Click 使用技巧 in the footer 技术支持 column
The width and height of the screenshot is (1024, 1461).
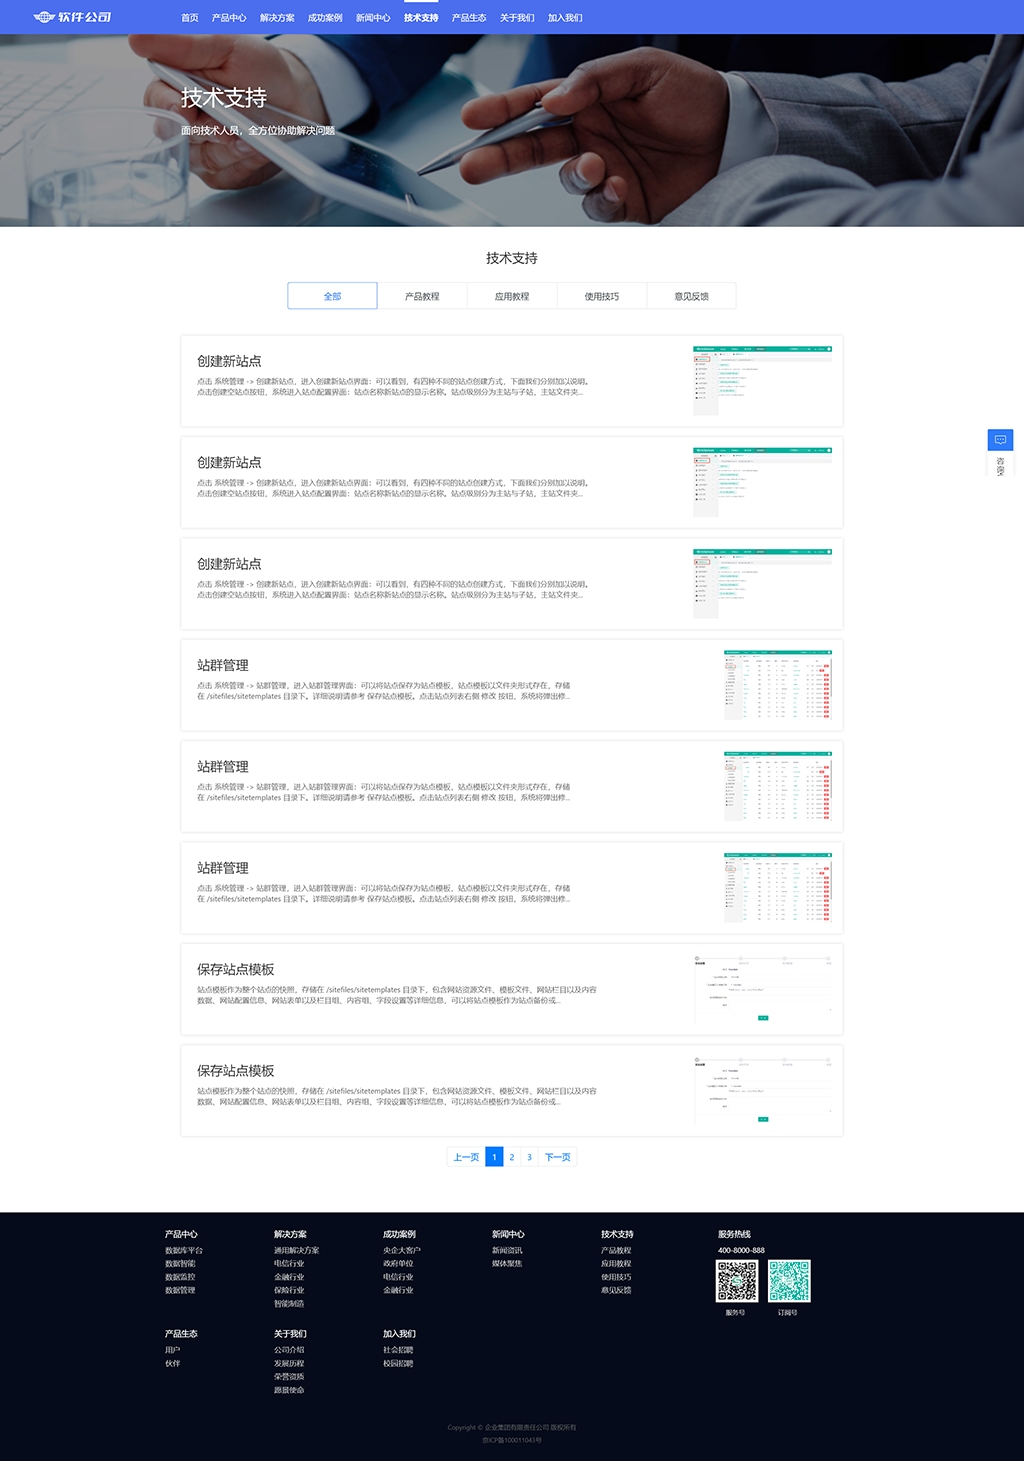pos(616,1277)
